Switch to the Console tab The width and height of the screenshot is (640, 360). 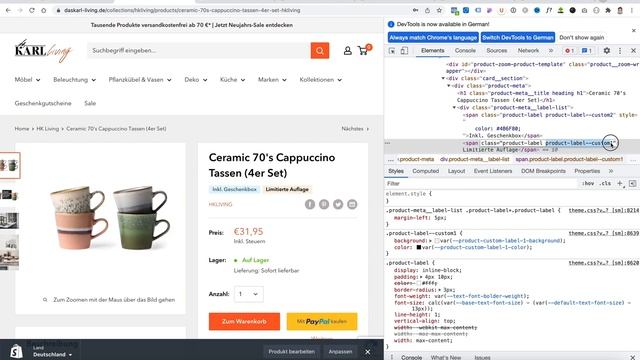click(x=465, y=51)
